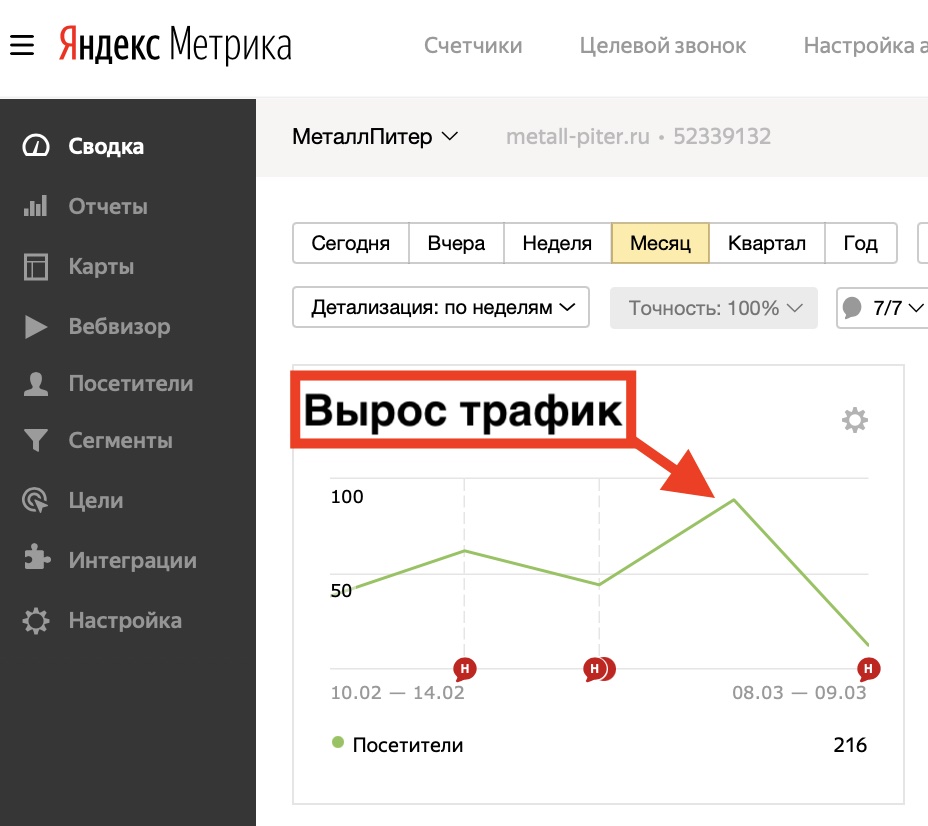
Task: Click the double note marker mid-chart
Action: click(599, 669)
